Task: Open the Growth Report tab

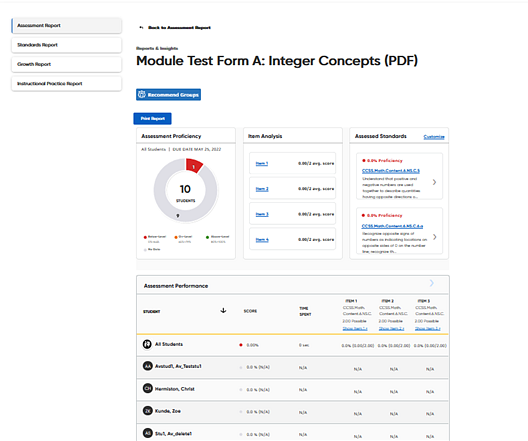Action: 67,64
